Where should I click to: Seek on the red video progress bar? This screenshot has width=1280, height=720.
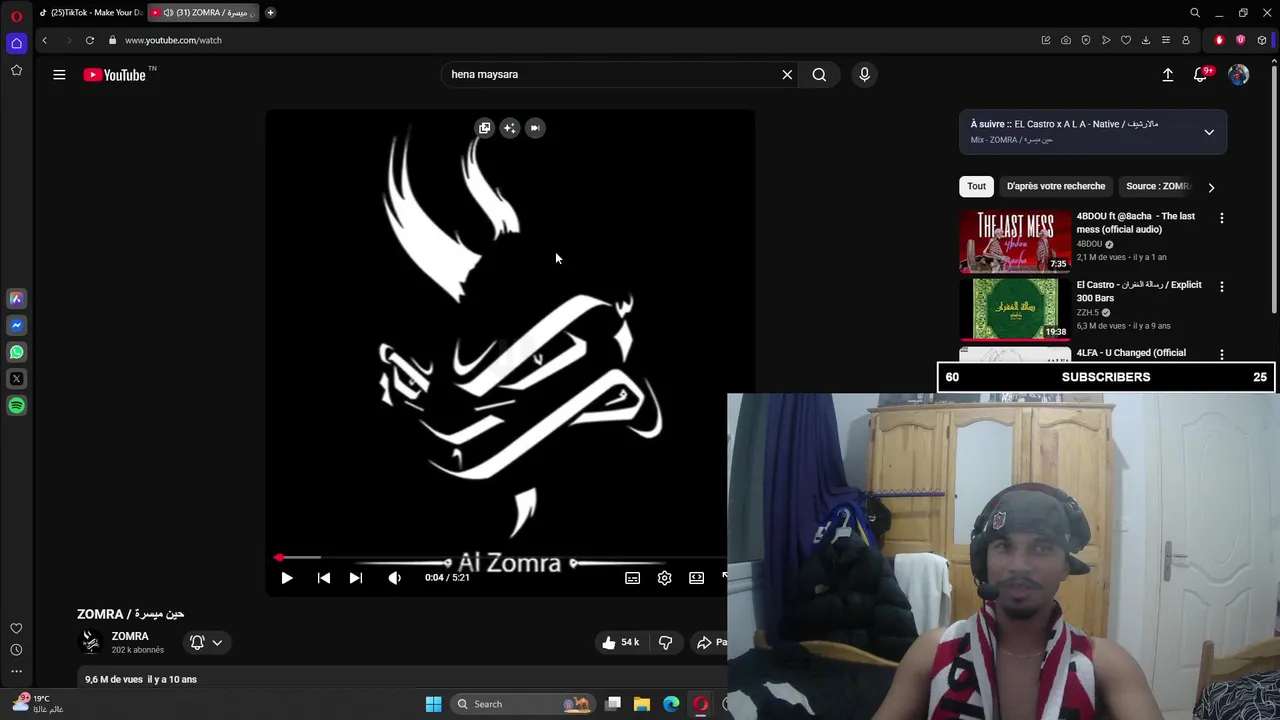click(x=500, y=558)
